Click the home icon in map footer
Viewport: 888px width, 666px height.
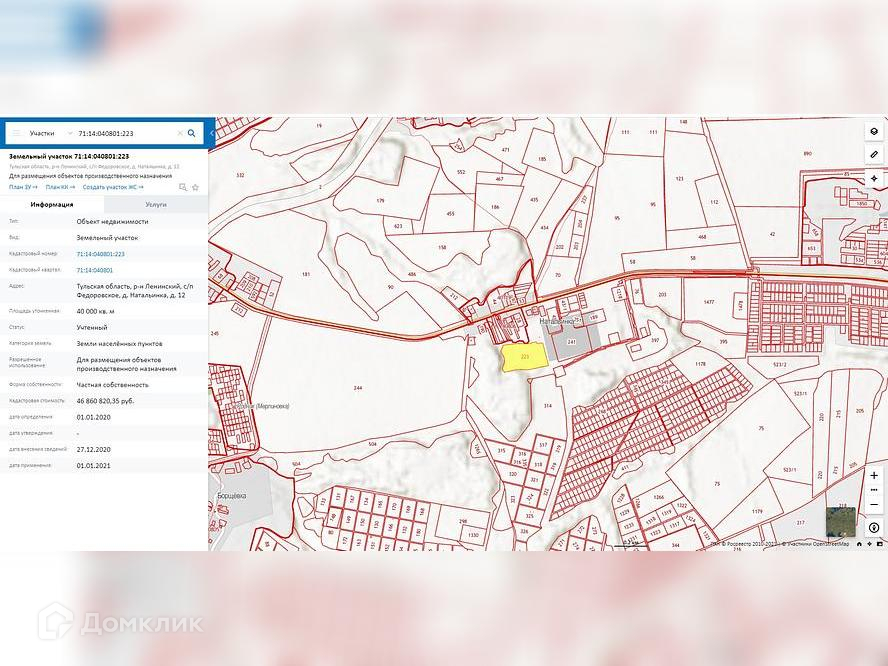[x=859, y=544]
